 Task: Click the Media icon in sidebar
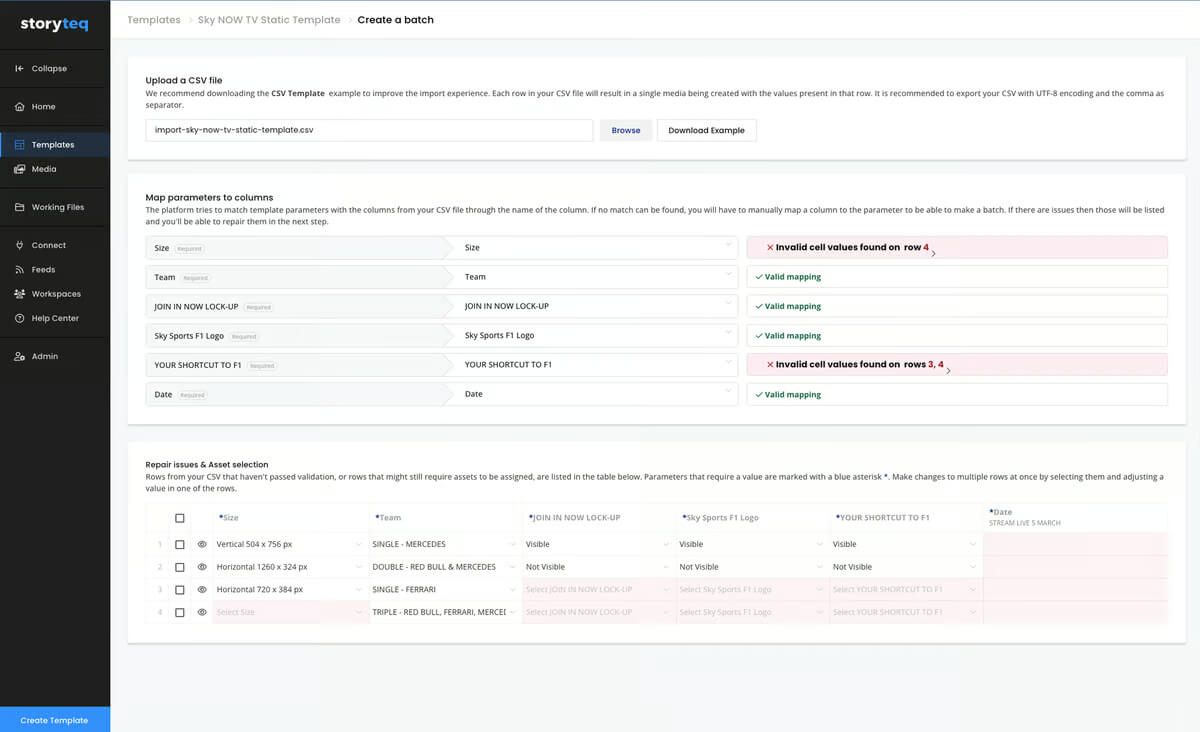point(20,169)
